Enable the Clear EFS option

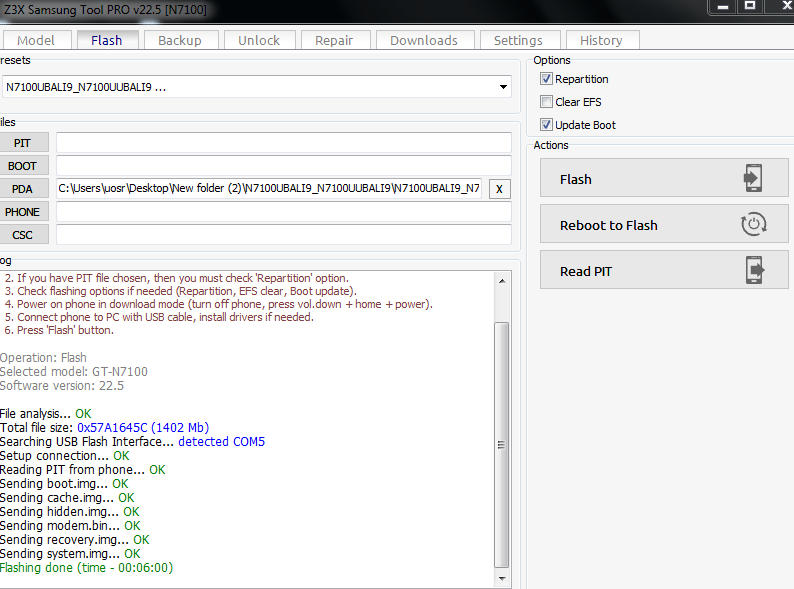[x=546, y=101]
